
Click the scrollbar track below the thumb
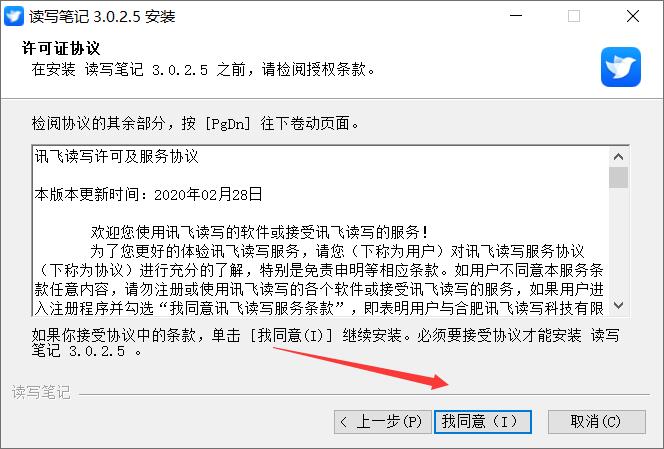coord(618,241)
